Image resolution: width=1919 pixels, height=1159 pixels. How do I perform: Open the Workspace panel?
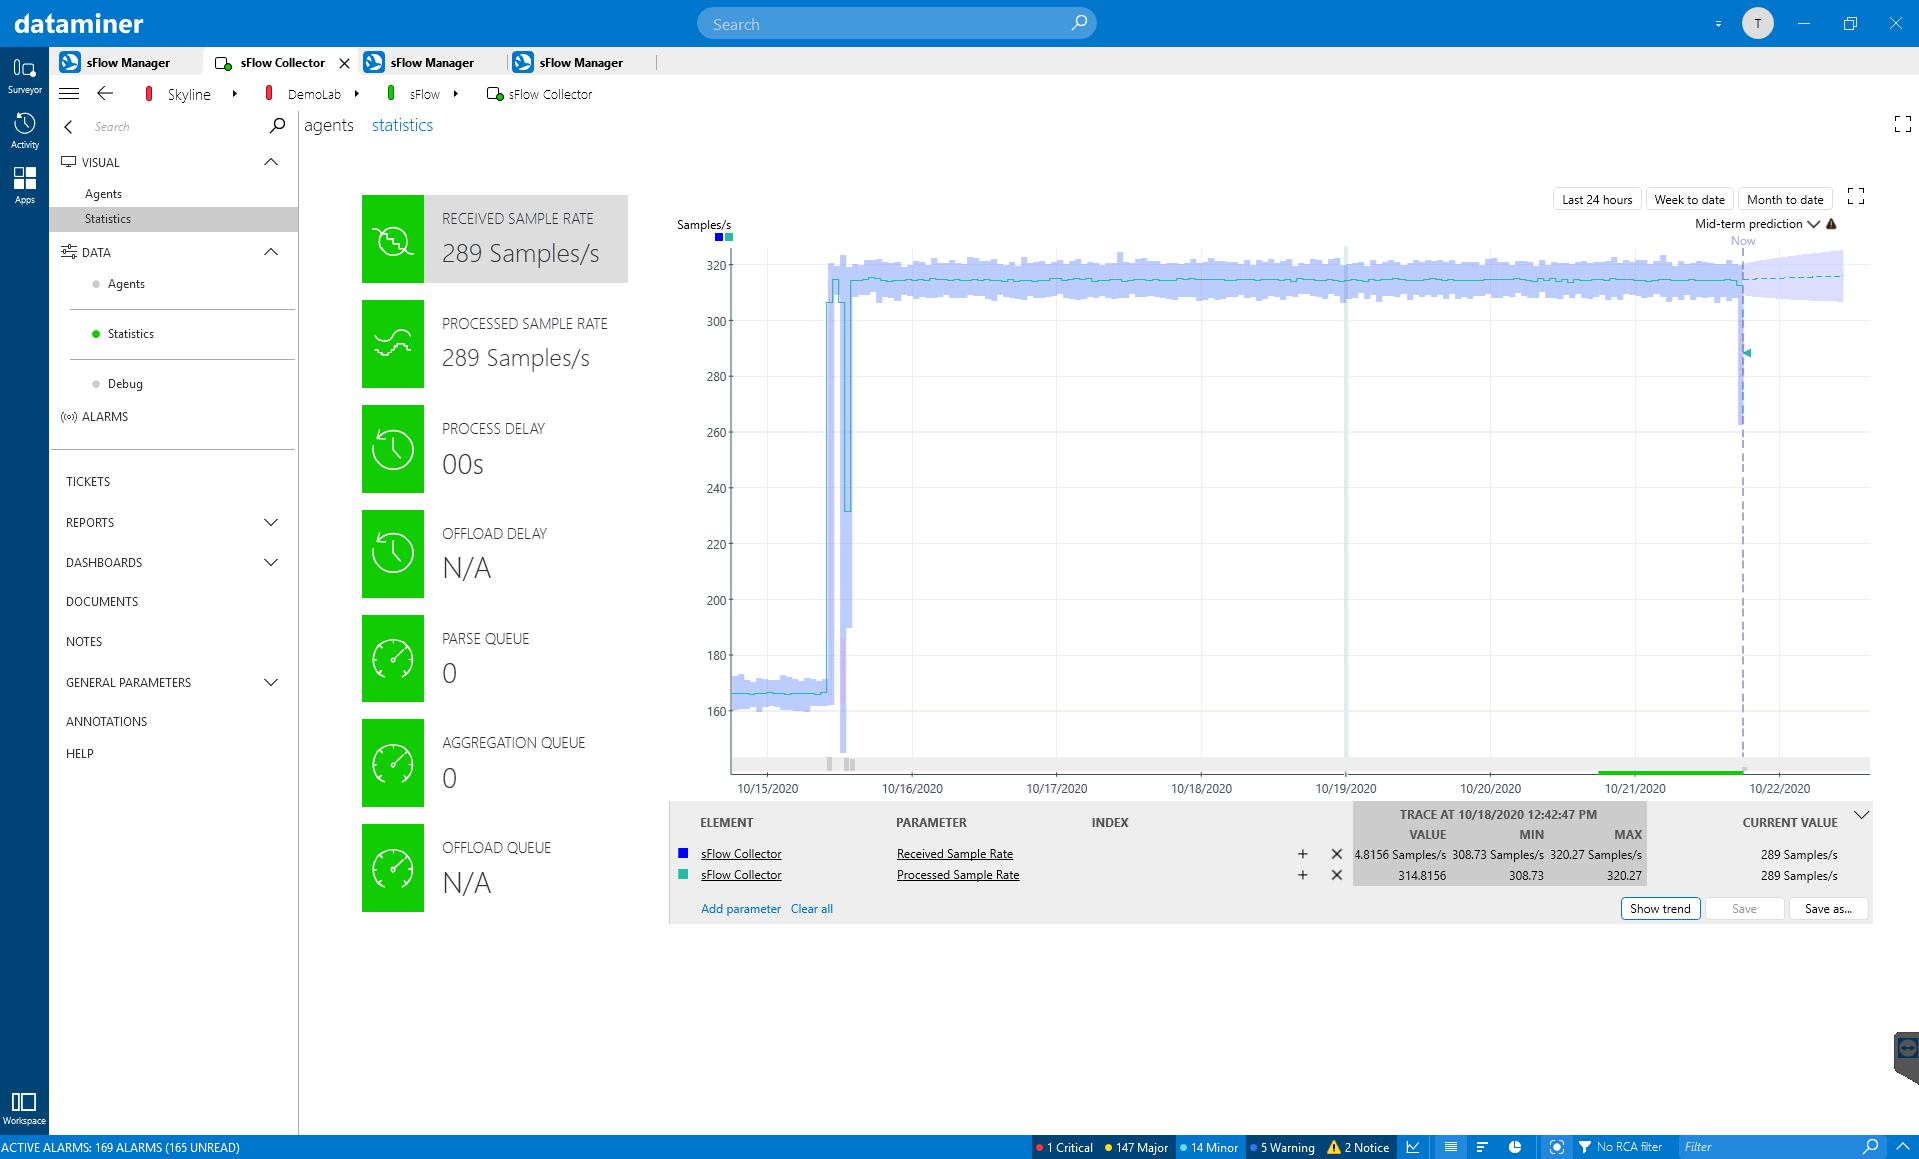click(x=24, y=1108)
